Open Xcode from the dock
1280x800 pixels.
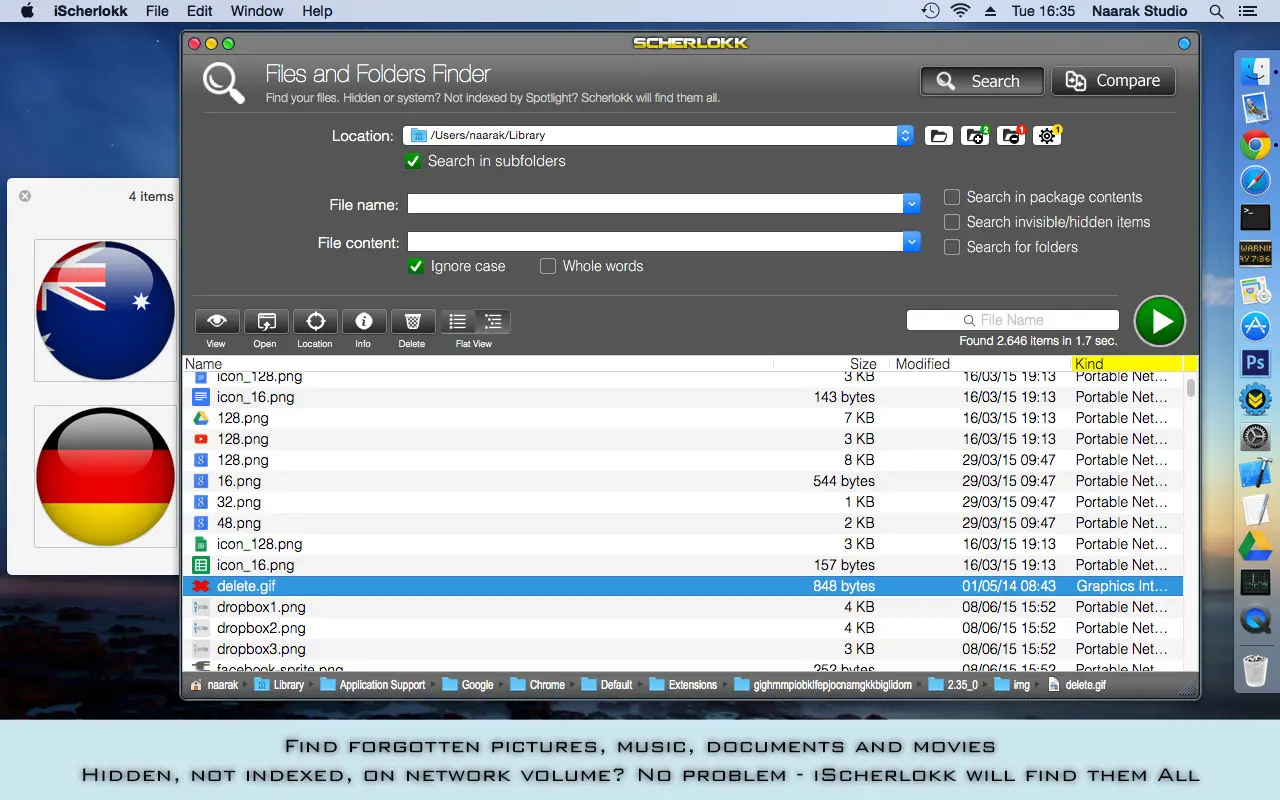[x=1255, y=473]
